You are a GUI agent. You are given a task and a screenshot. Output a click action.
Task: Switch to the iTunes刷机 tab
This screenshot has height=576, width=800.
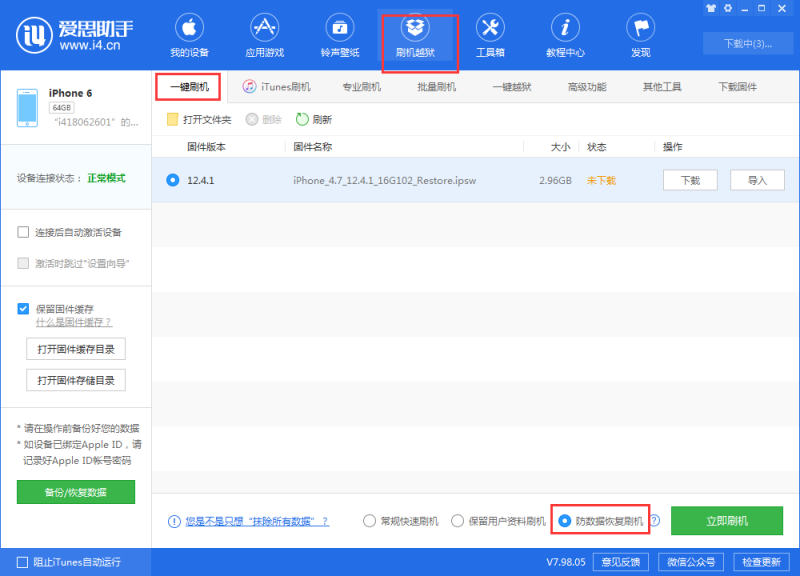277,87
